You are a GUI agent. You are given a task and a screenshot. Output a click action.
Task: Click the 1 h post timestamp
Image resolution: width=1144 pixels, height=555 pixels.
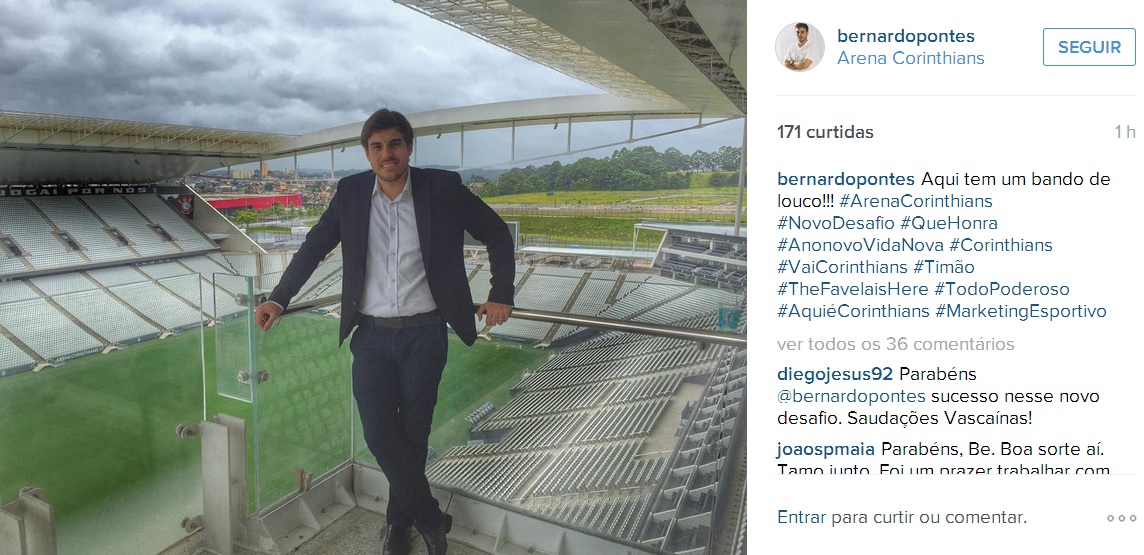(x=1124, y=132)
